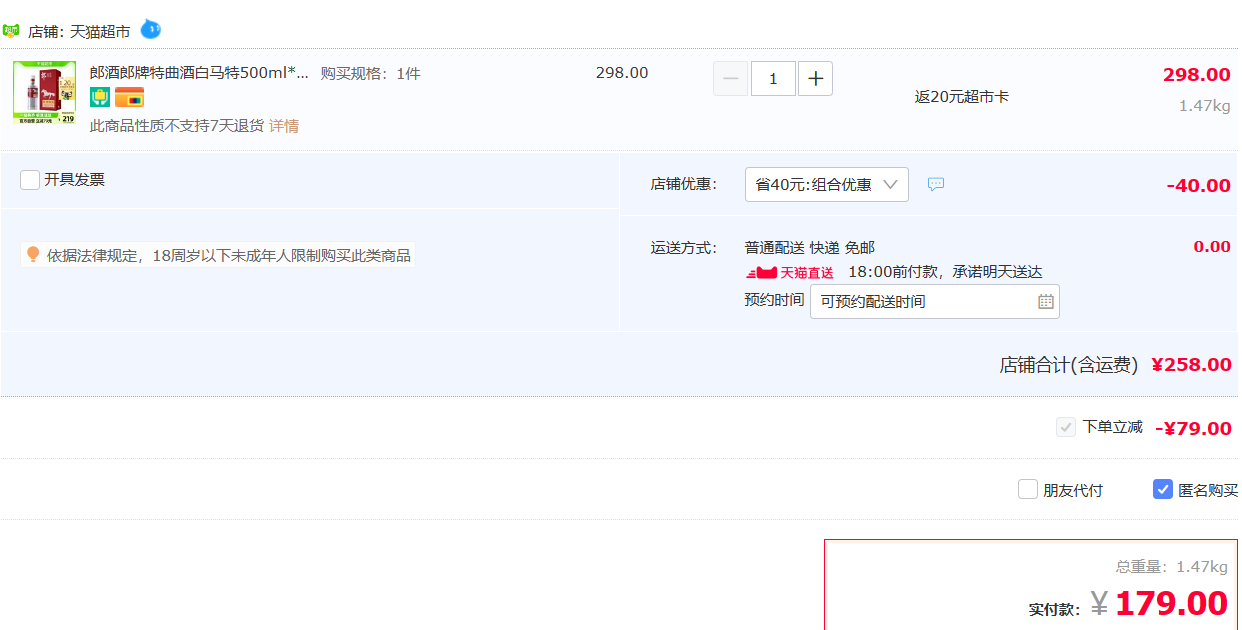Toggle the 下单立减 checkbox

(1066, 427)
